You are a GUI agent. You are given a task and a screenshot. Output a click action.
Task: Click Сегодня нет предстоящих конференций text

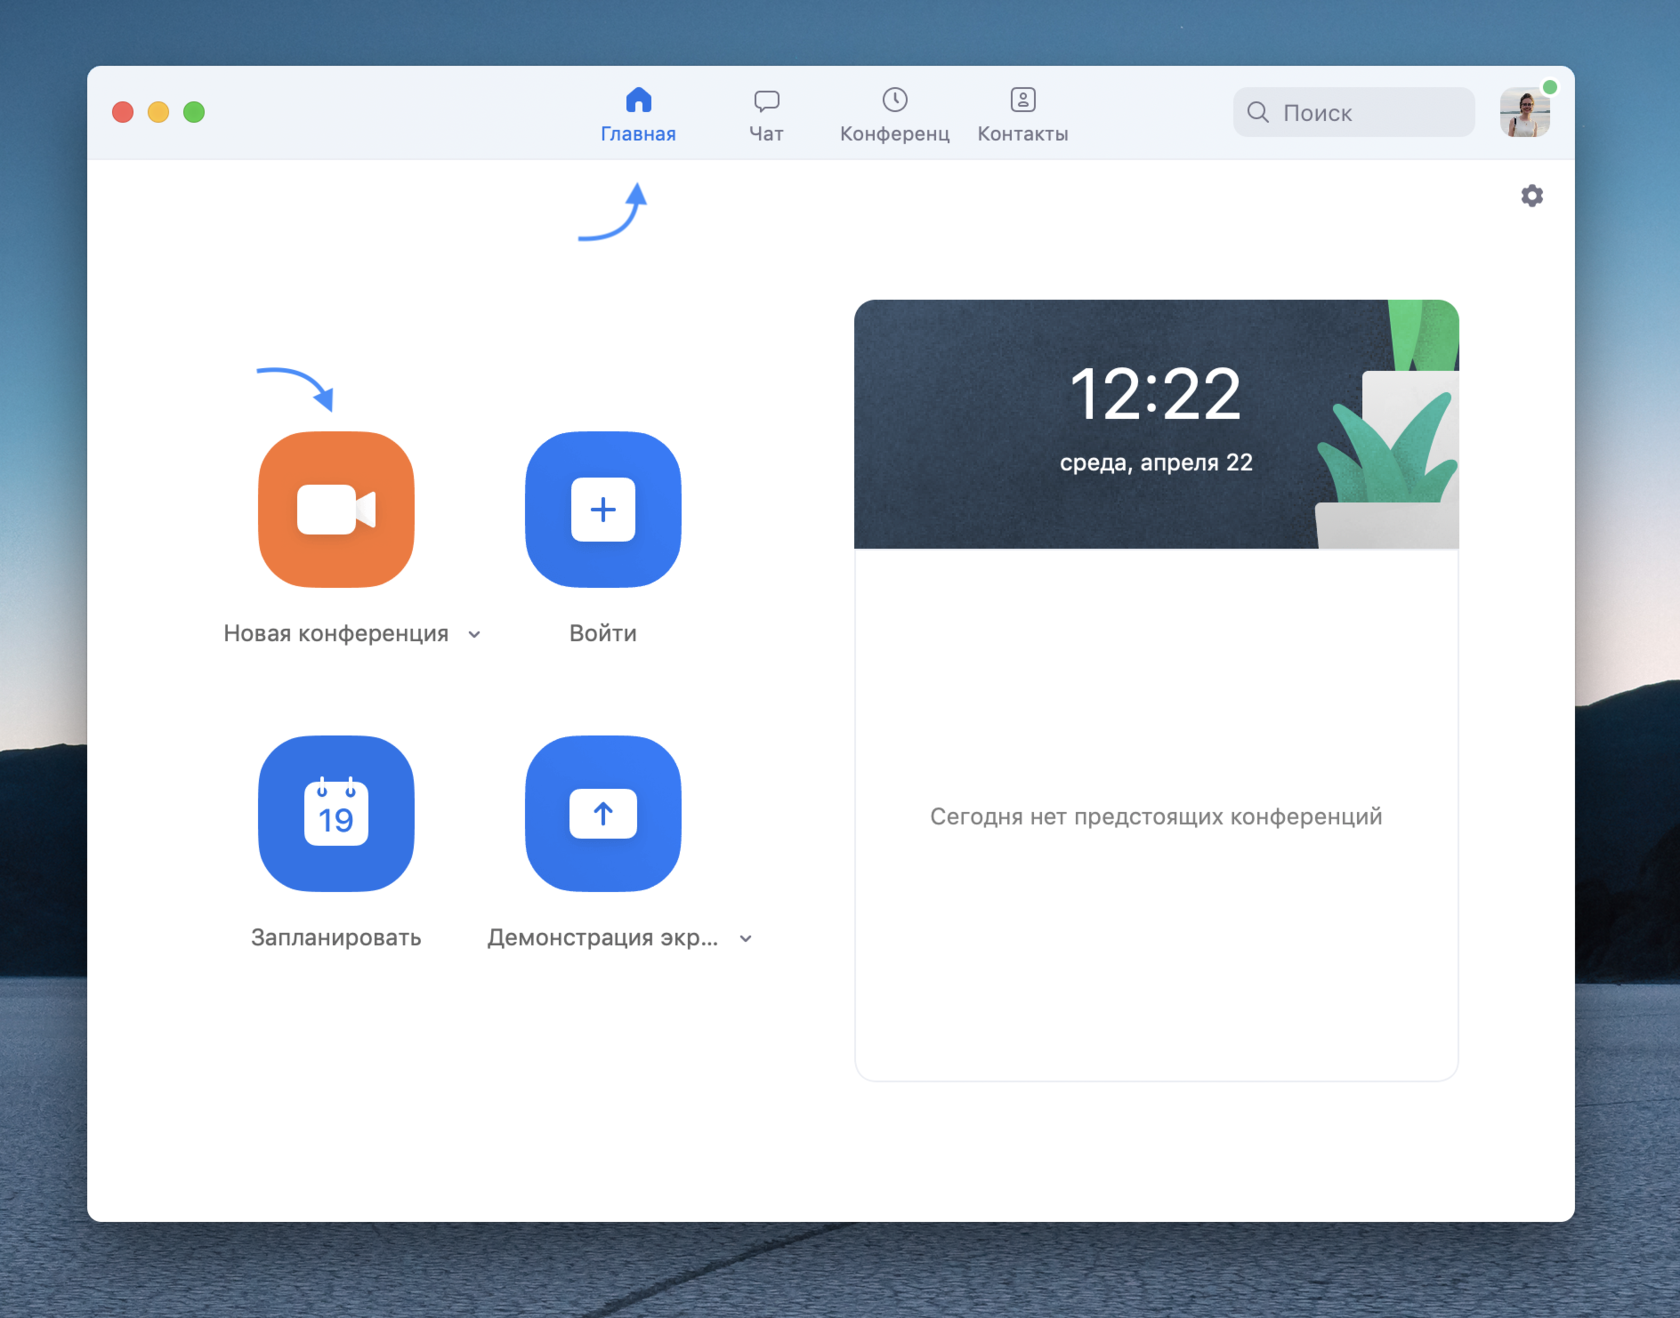click(x=1156, y=816)
